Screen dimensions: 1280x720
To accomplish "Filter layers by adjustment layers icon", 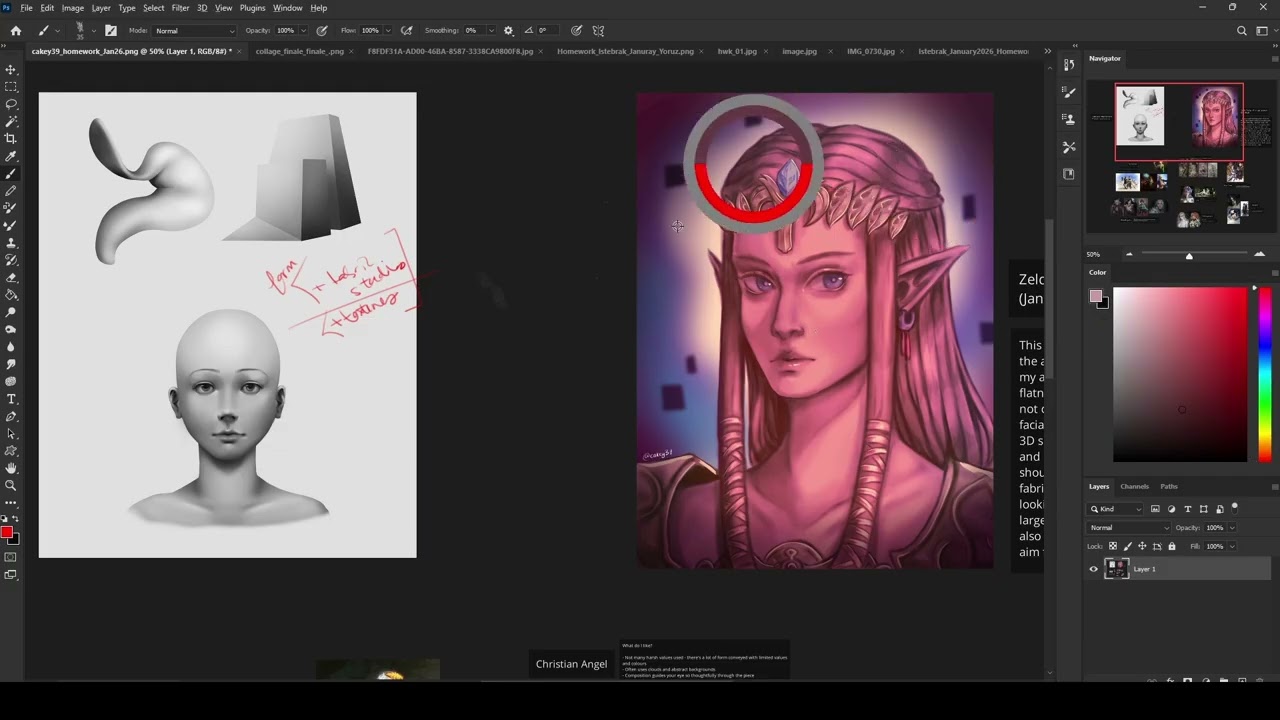I will [x=1171, y=509].
